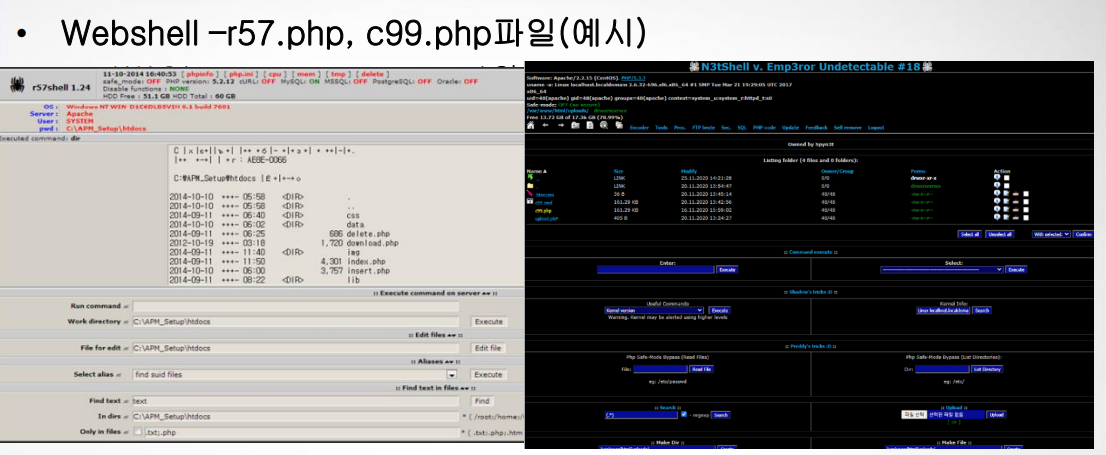This screenshot has width=1106, height=455.
Task: Open the Command execute Select dropdown
Action: click(x=942, y=269)
